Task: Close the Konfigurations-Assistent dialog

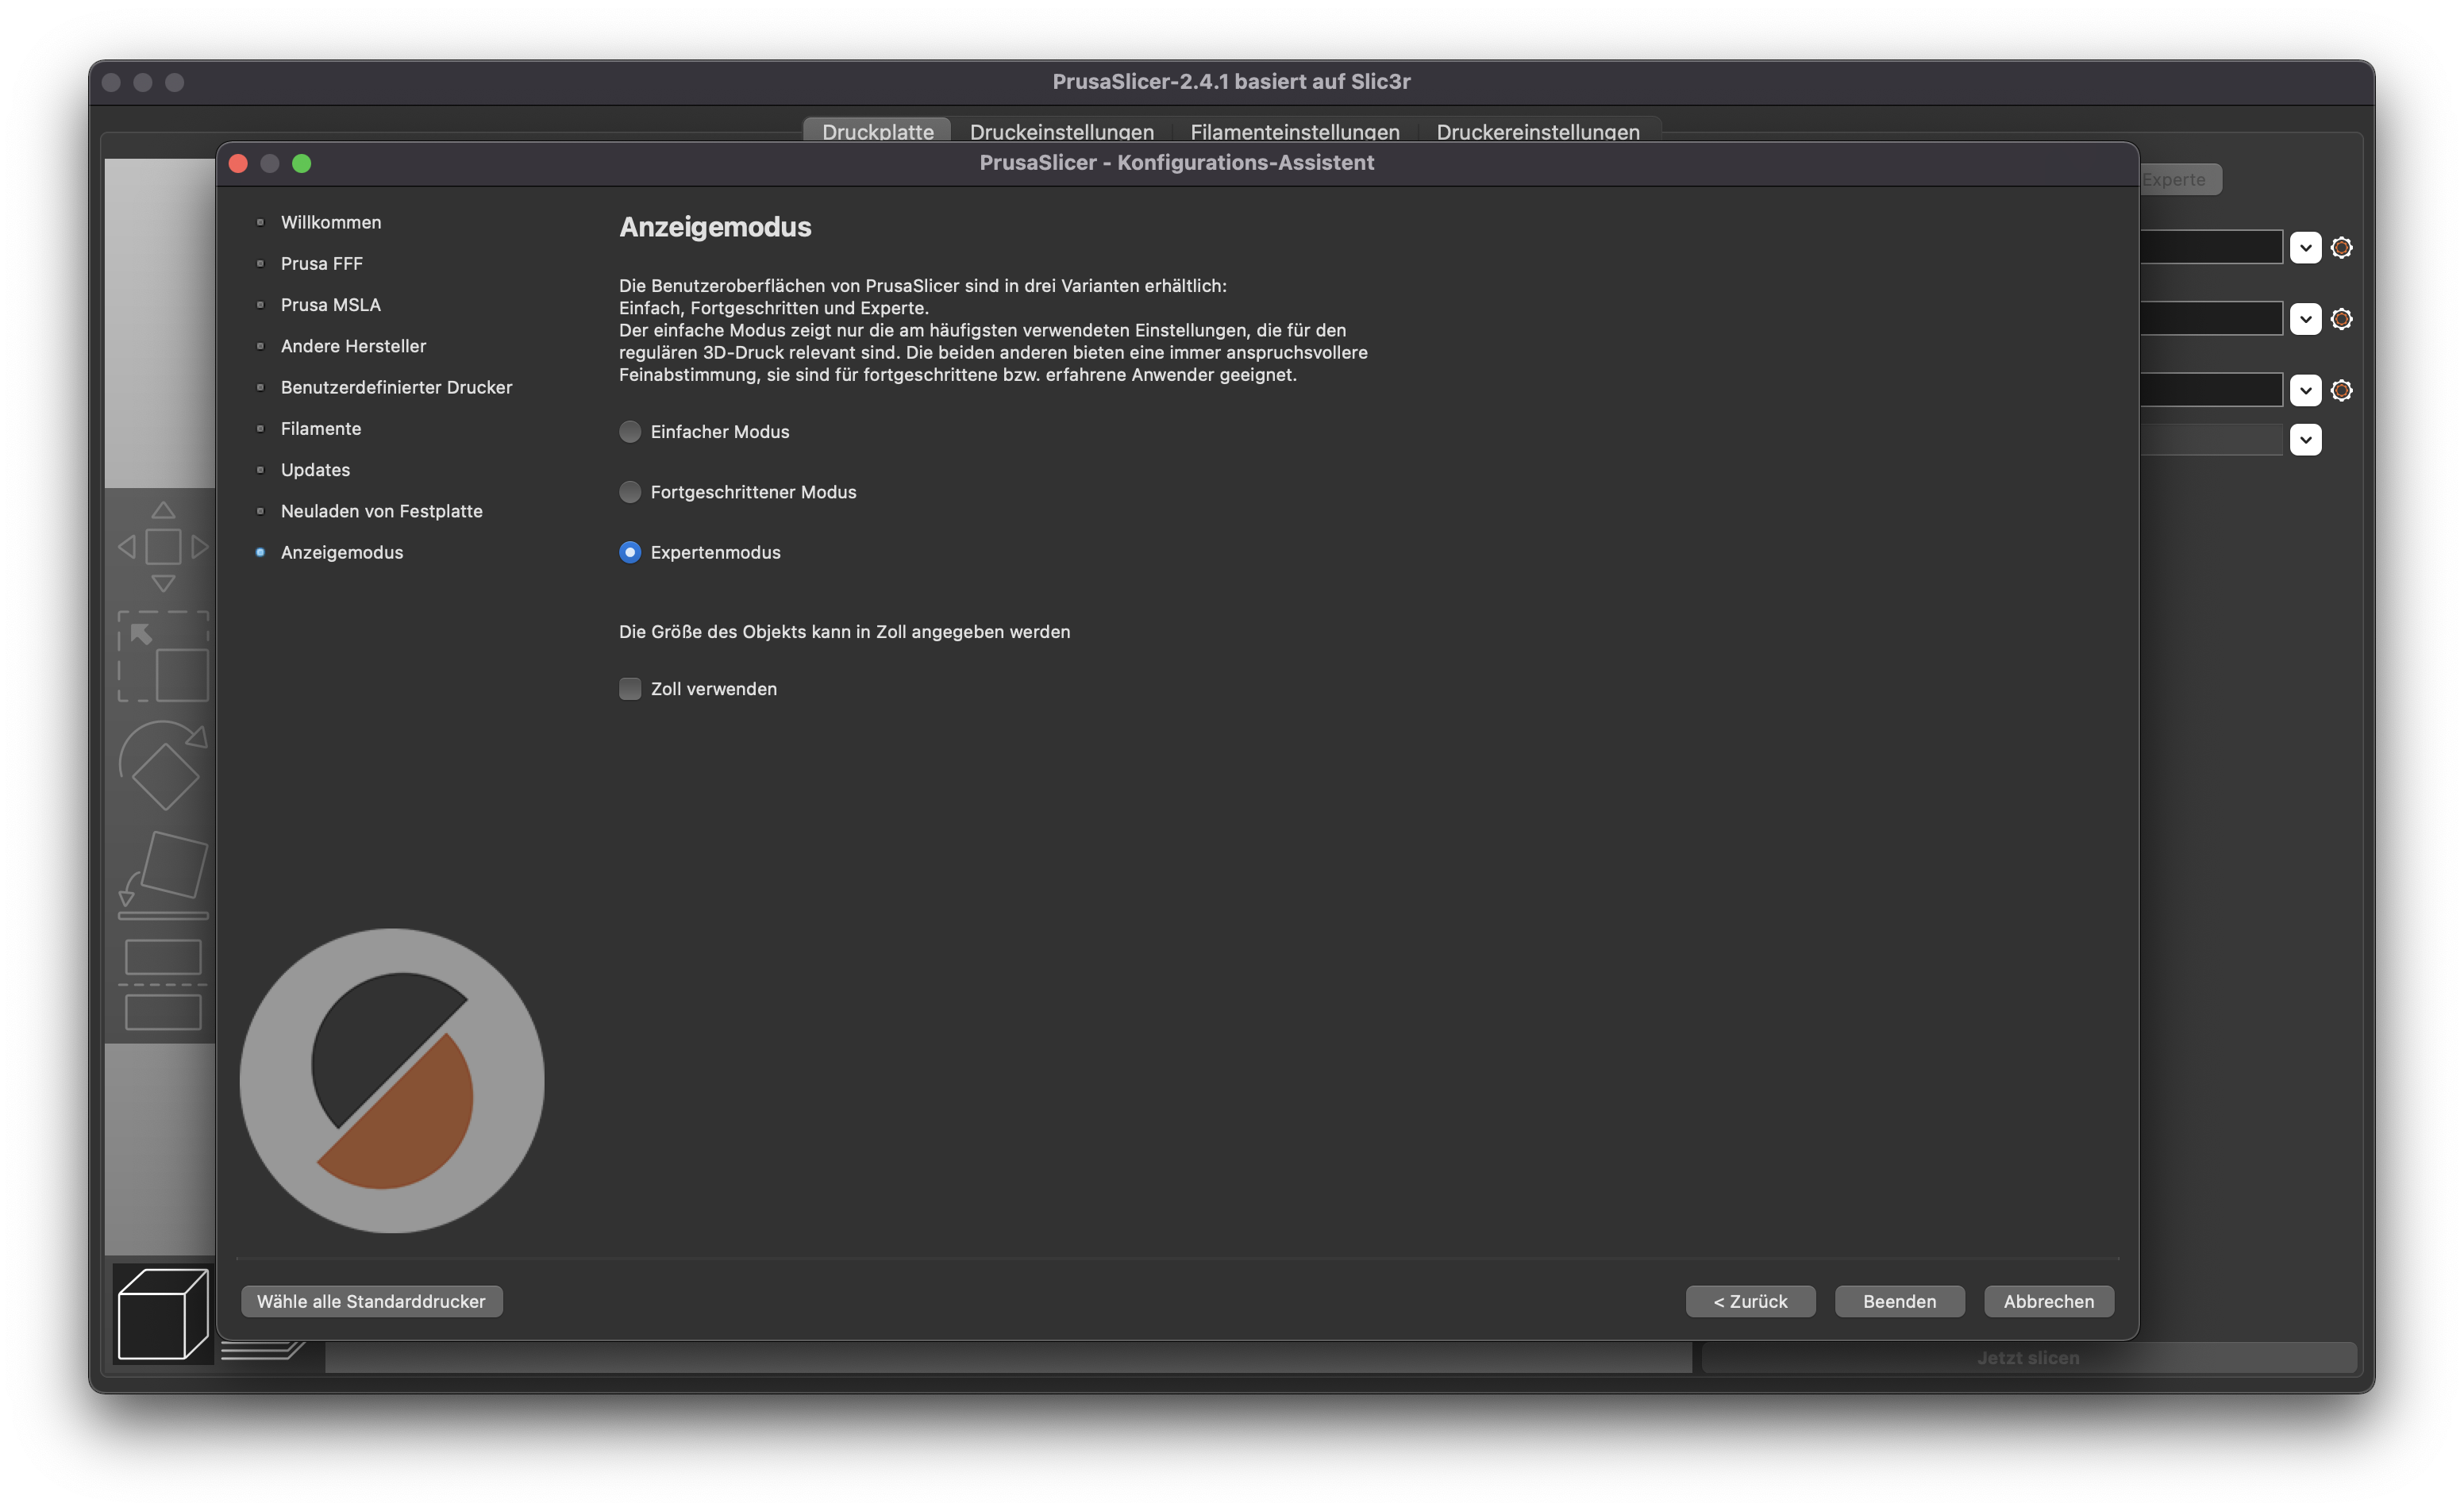Action: [x=238, y=163]
